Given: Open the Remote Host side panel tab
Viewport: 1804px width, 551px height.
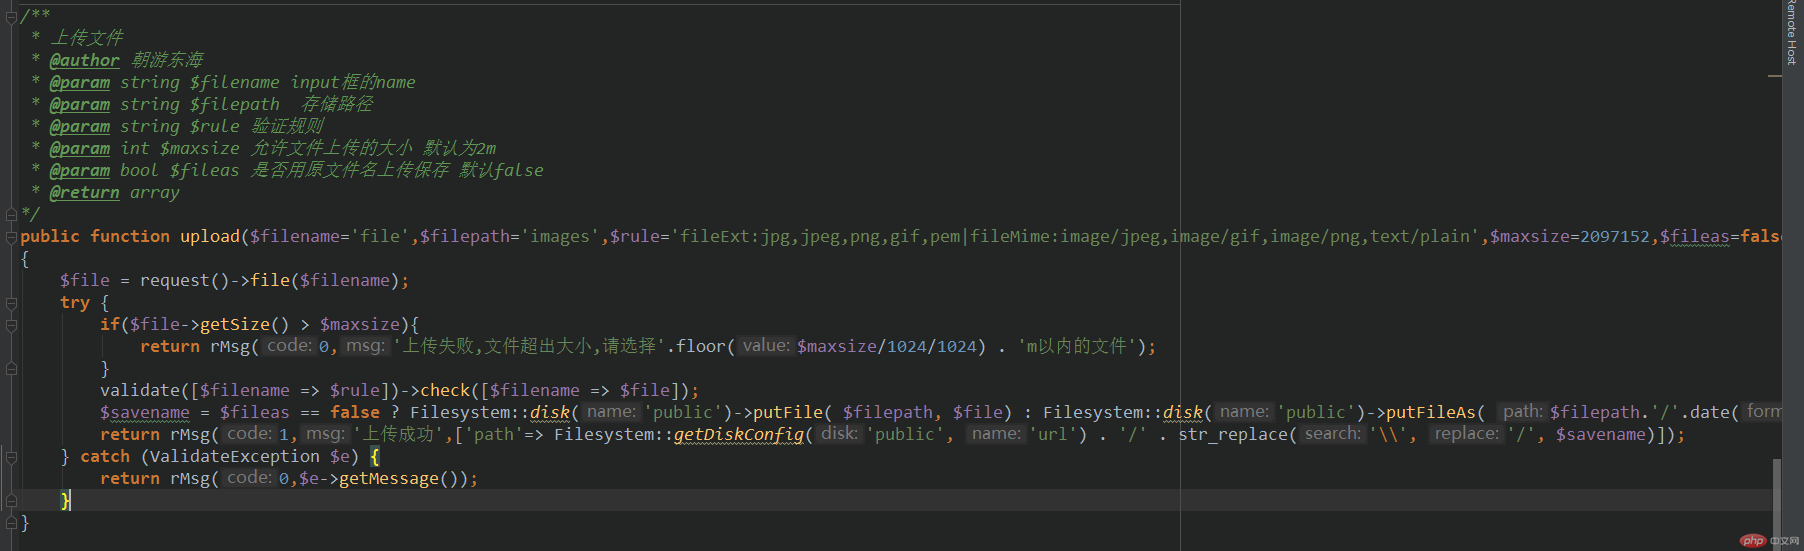Looking at the screenshot, I should point(1792,33).
